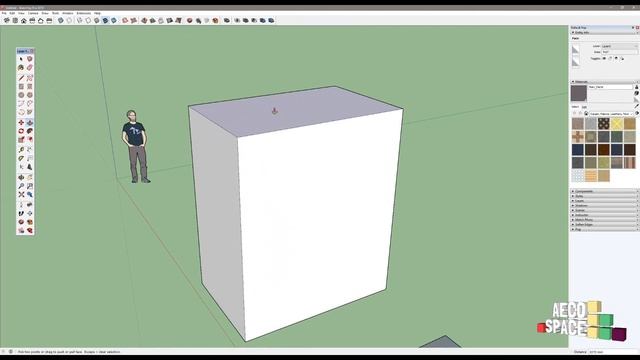The width and height of the screenshot is (640, 360).
Task: Collapse the Materials panel
Action: (604, 82)
